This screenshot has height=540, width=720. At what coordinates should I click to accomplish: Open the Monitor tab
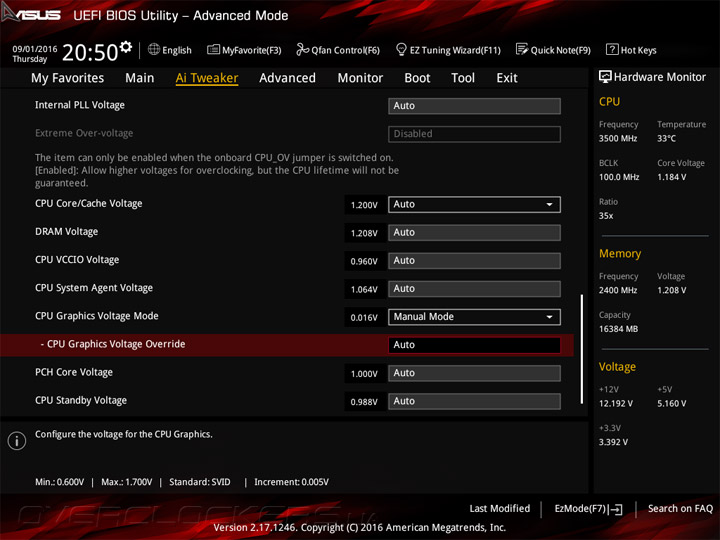point(360,78)
